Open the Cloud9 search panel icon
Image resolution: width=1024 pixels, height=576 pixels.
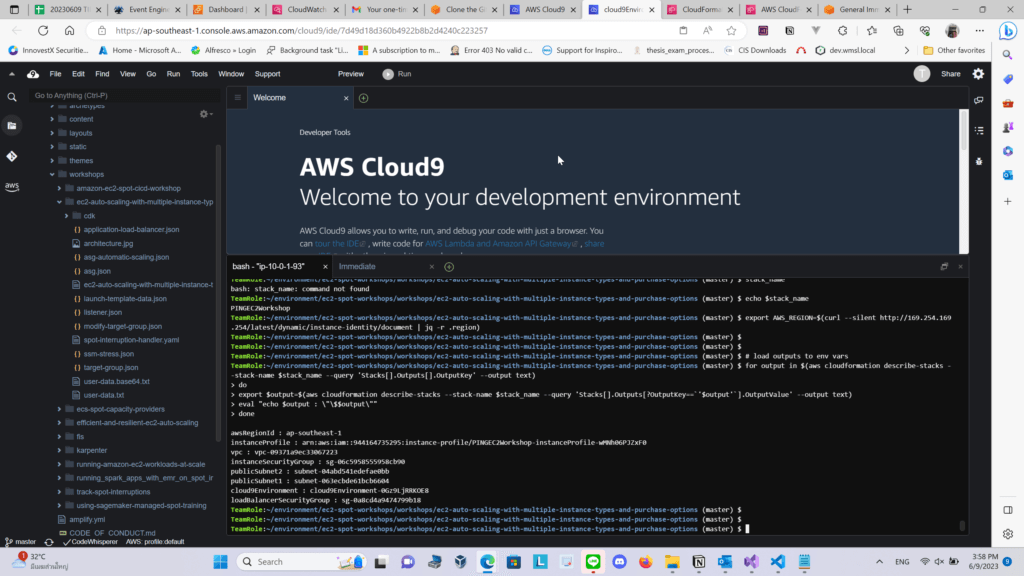(12, 97)
